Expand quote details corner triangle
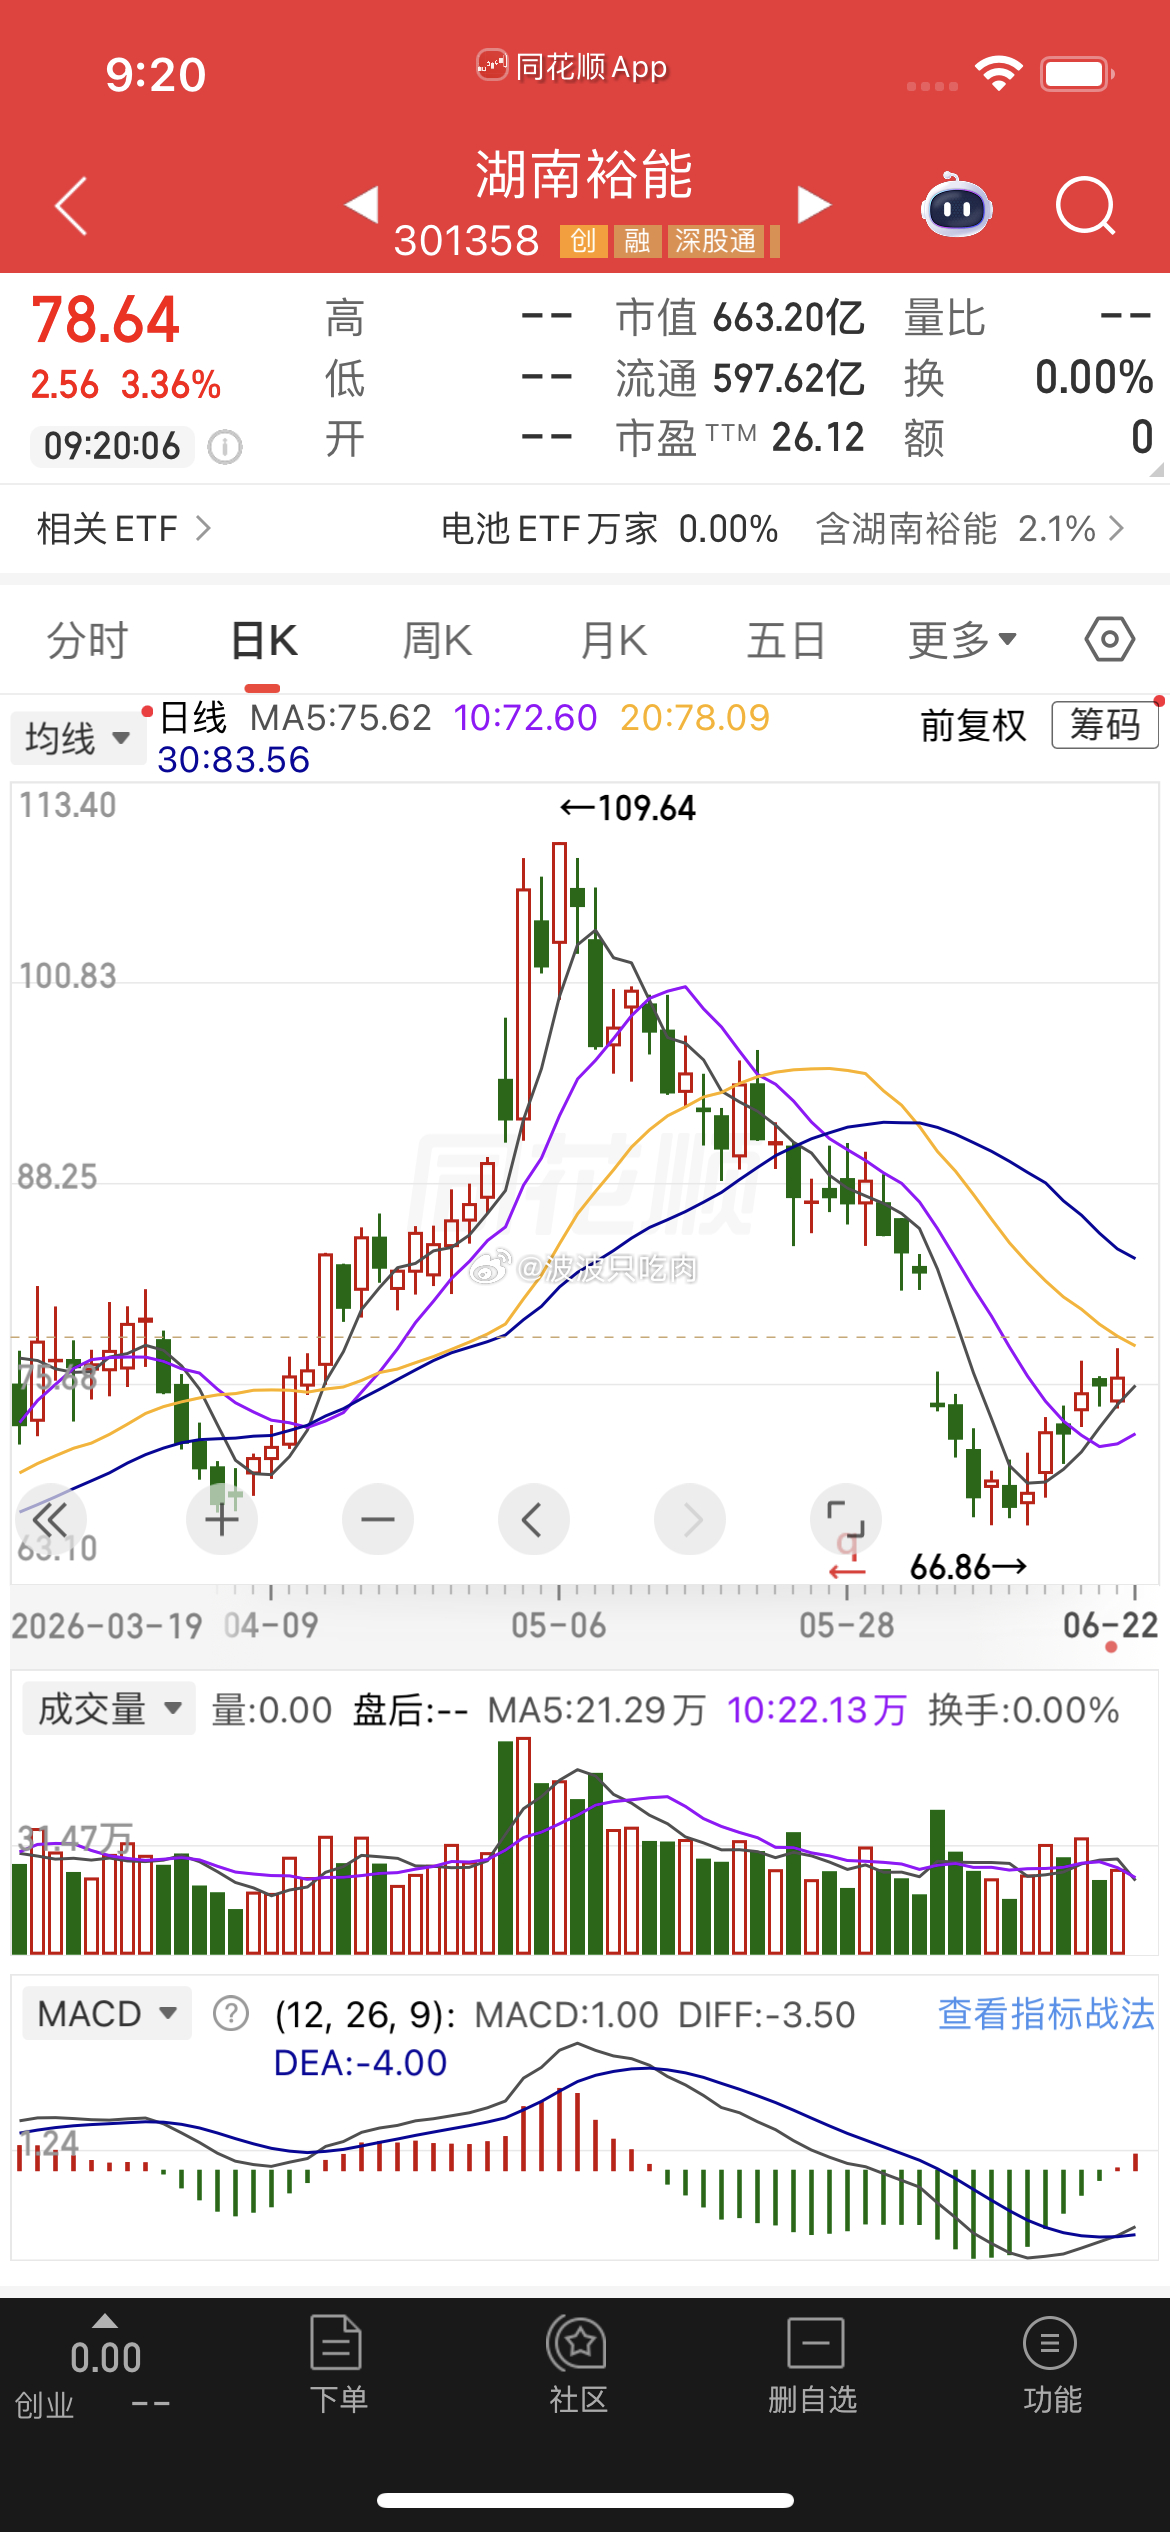This screenshot has width=1170, height=2532. point(1157,469)
